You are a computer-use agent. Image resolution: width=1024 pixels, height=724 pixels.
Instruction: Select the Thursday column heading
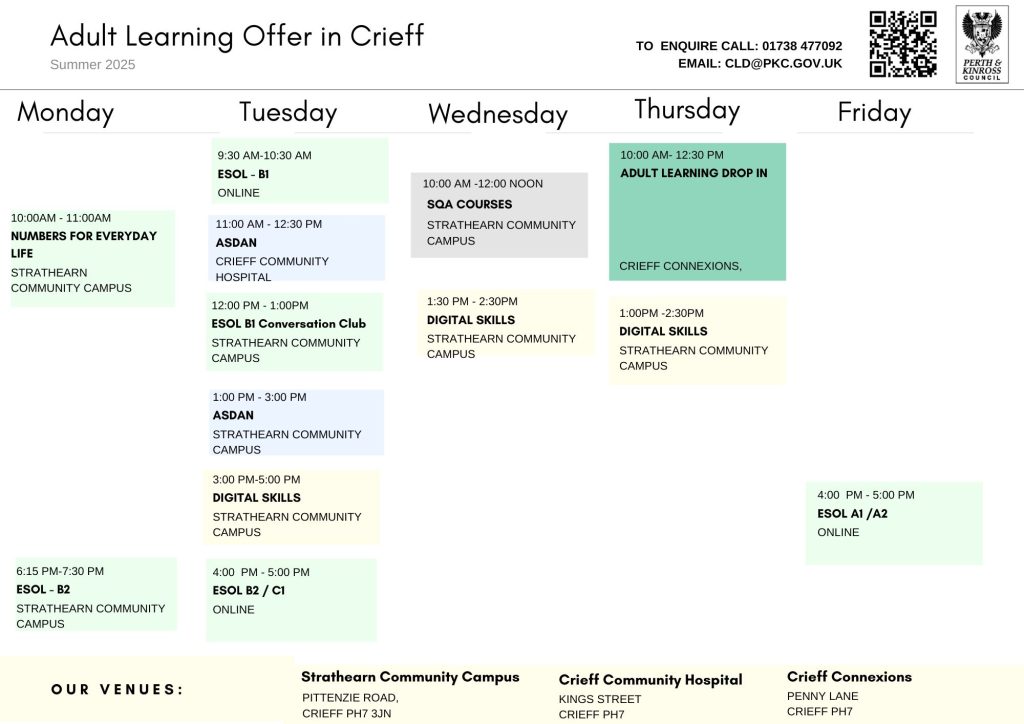687,109
